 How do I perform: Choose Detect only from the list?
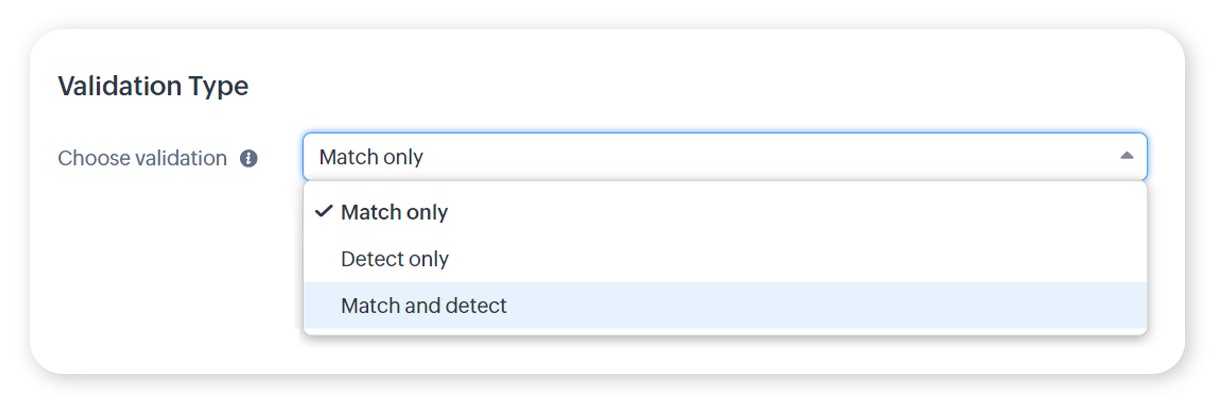click(394, 259)
